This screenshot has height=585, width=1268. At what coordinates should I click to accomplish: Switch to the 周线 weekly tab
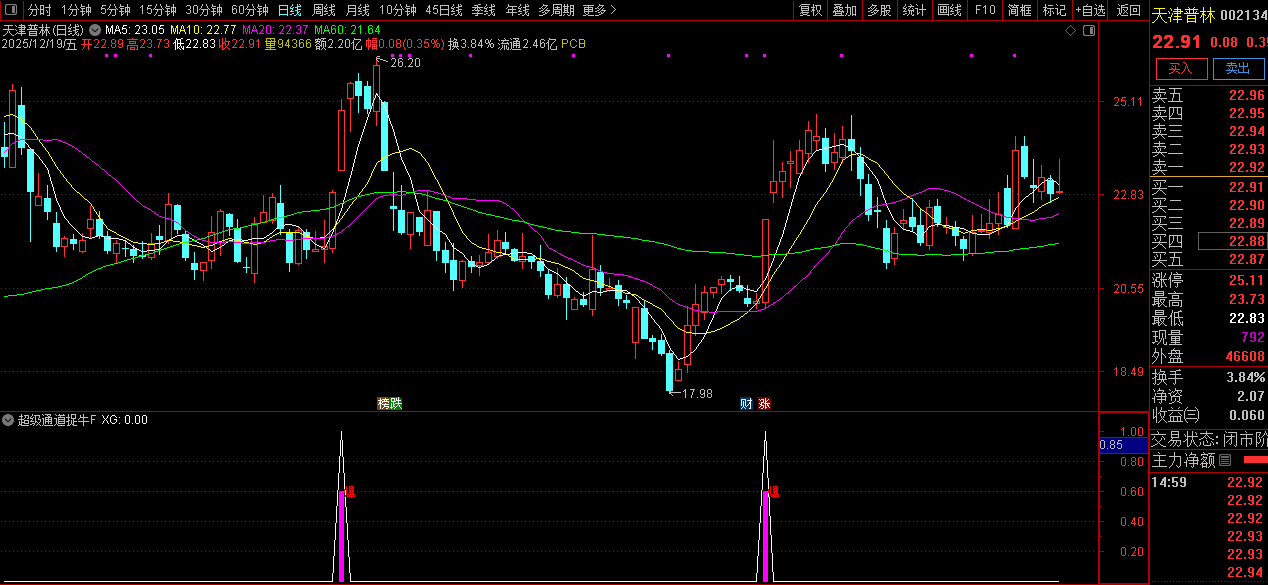(324, 10)
